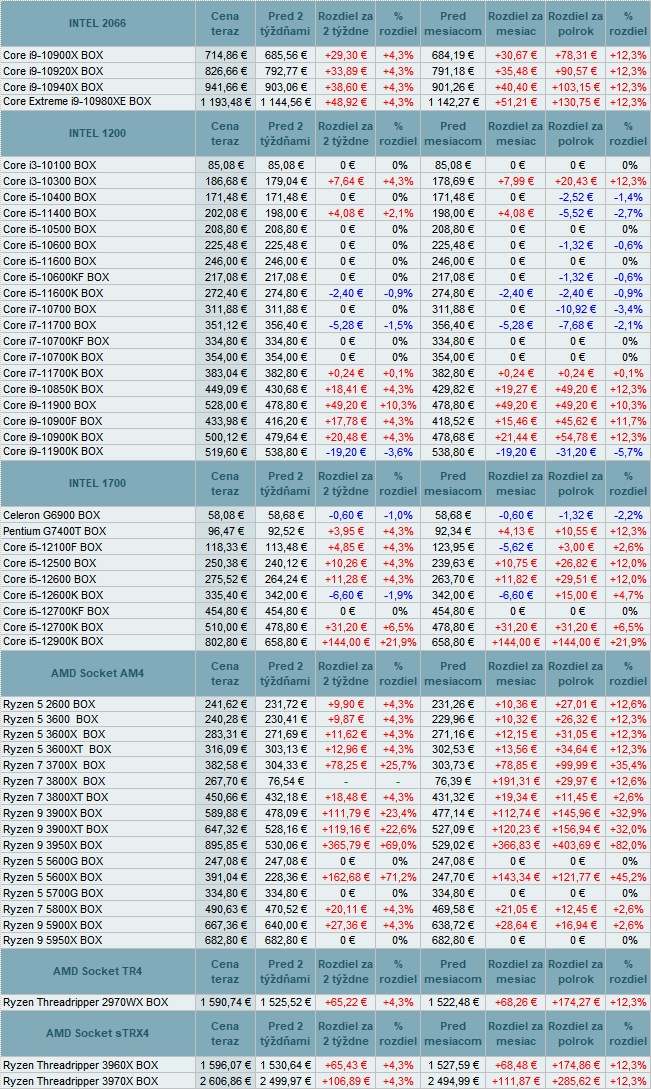Click Core i9-10900F BOX row name
651x1089 pixels.
52,421
